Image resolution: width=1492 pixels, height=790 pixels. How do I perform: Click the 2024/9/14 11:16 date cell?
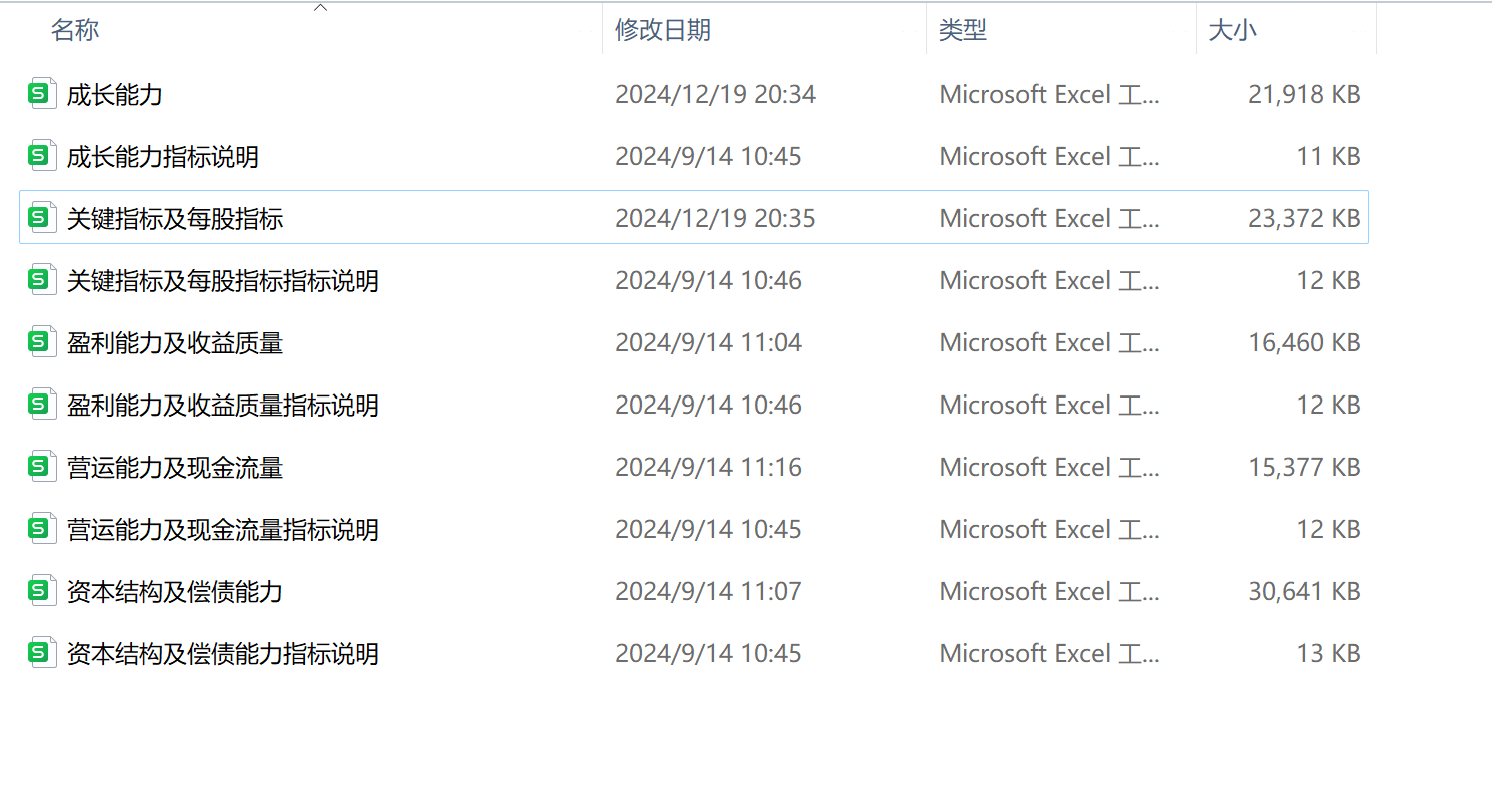[x=708, y=467]
